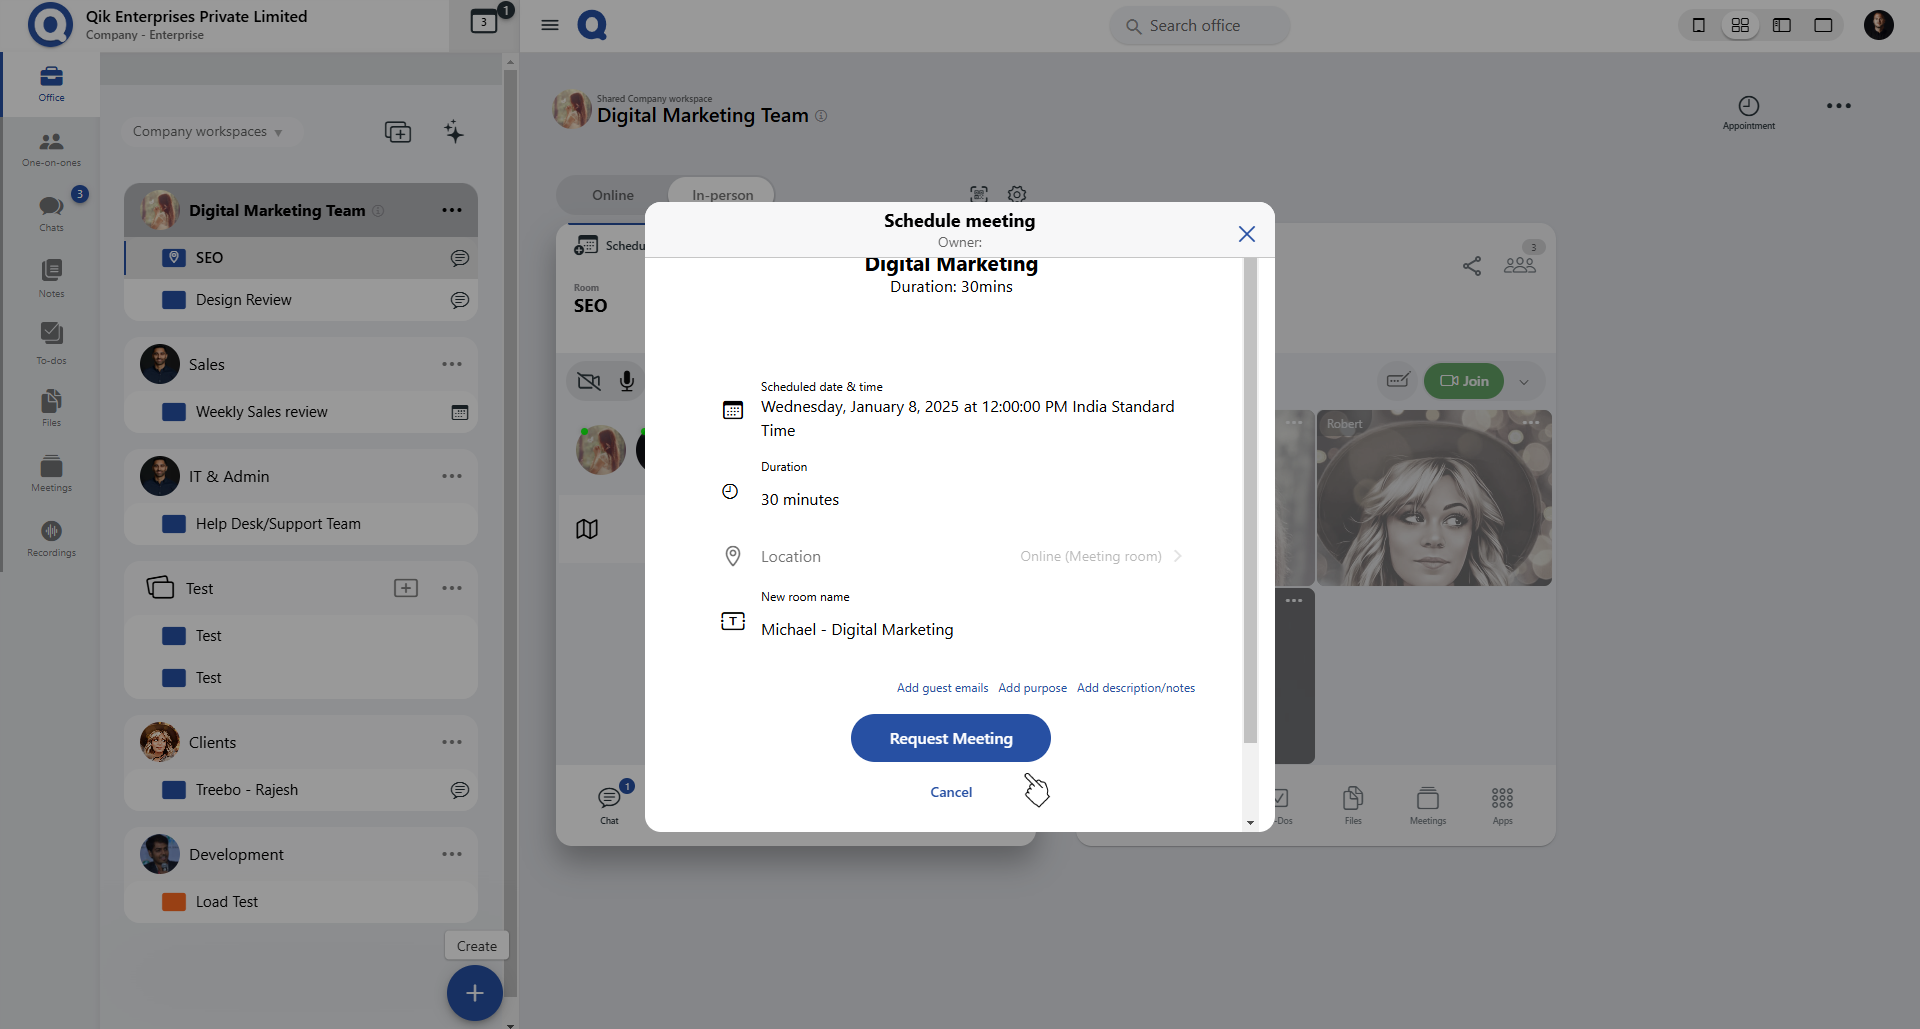Screen dimensions: 1920x1029
Task: Click the Add guest emails link
Action: [942, 688]
